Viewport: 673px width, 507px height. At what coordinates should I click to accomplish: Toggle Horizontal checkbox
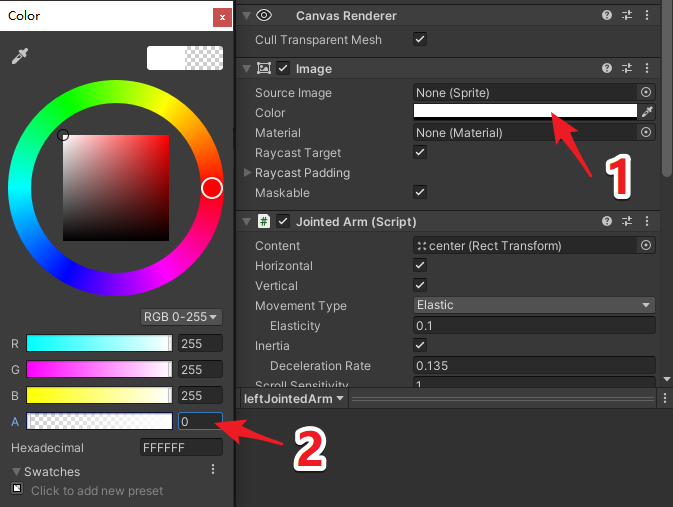420,265
